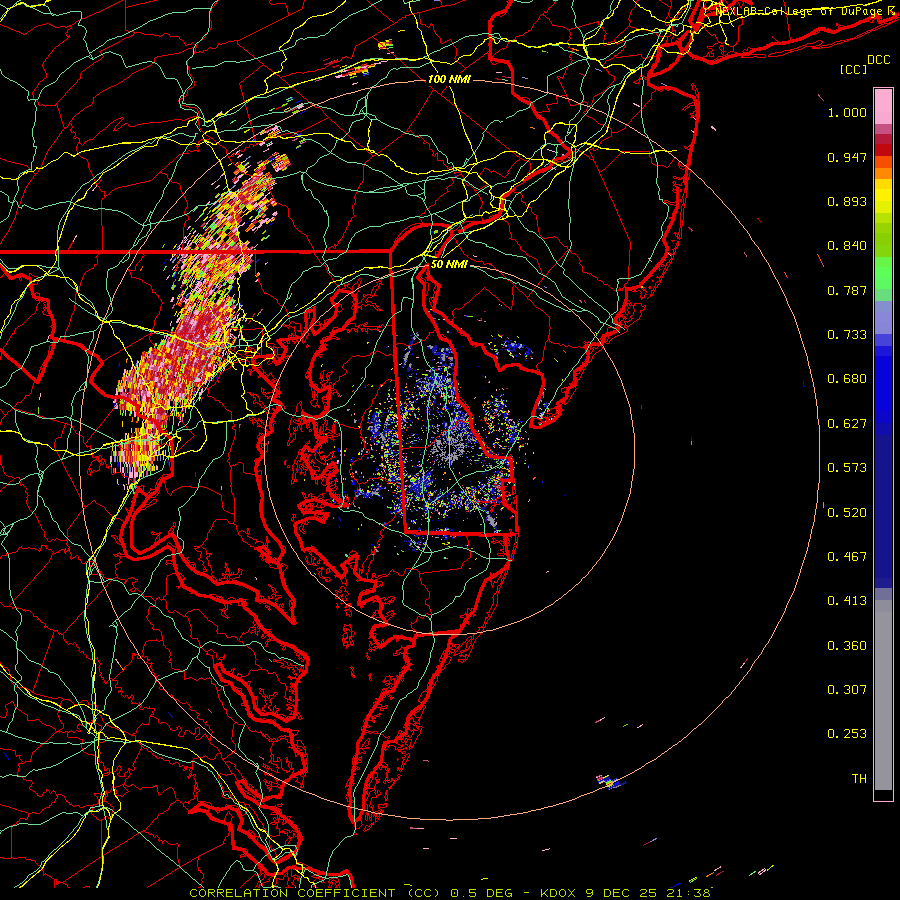Click the 0.840 legend value
Screen dimensions: 900x900
(847, 246)
